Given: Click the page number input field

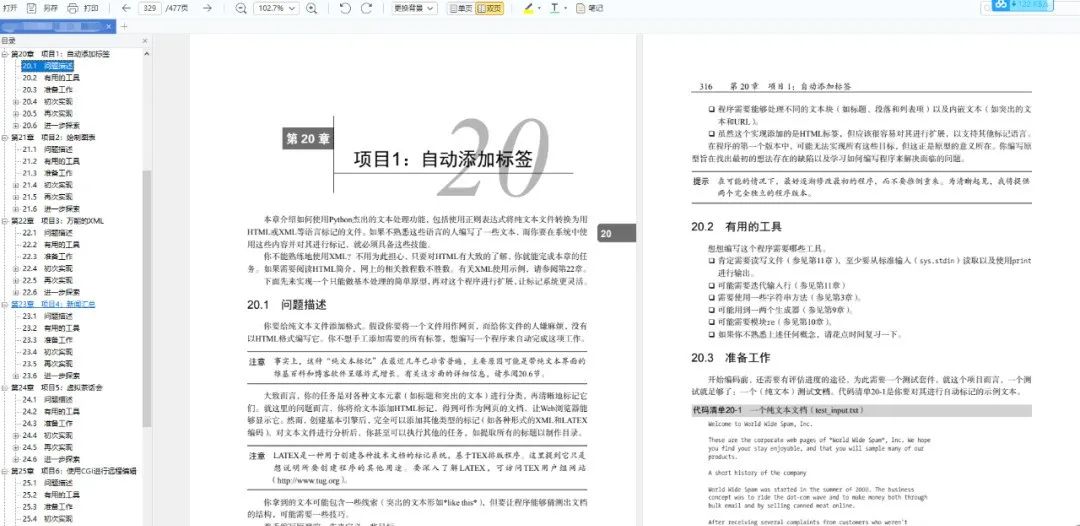Looking at the screenshot, I should 148,8.
